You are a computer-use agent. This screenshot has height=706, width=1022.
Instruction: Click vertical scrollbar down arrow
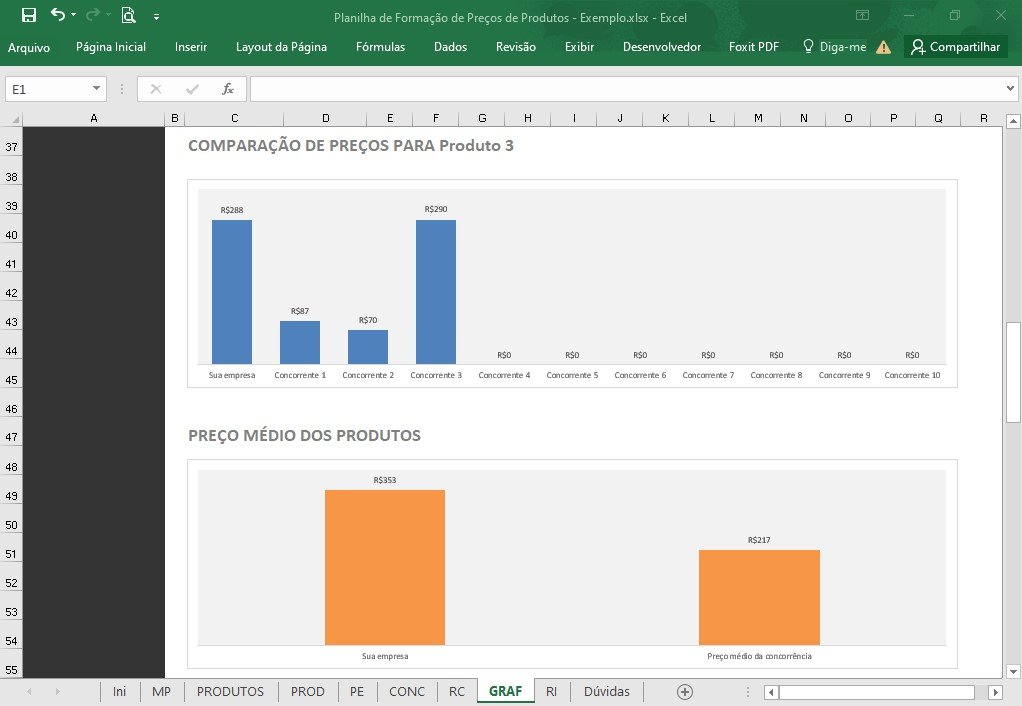pyautogui.click(x=1013, y=671)
